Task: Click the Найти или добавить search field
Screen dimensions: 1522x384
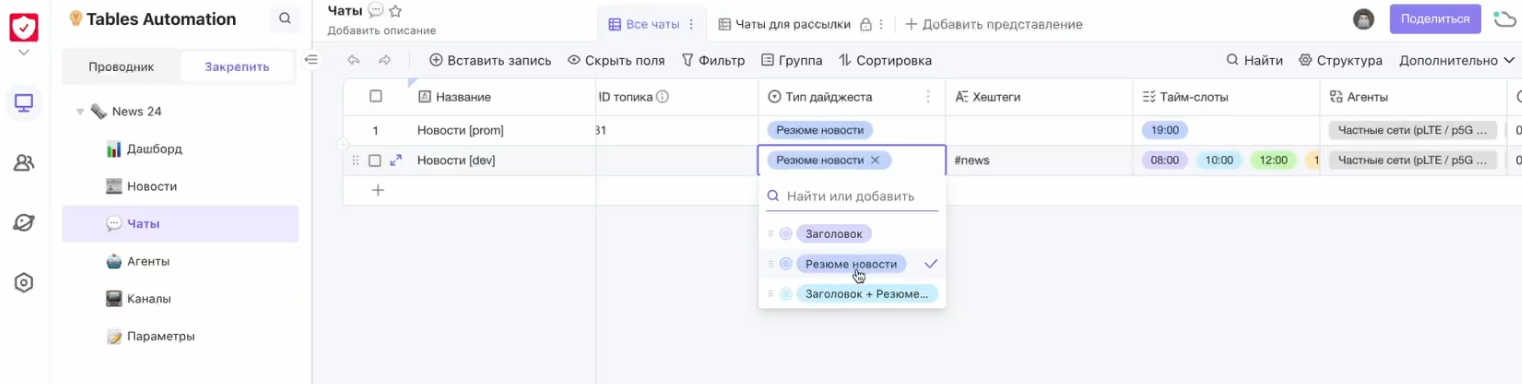Action: coord(852,196)
